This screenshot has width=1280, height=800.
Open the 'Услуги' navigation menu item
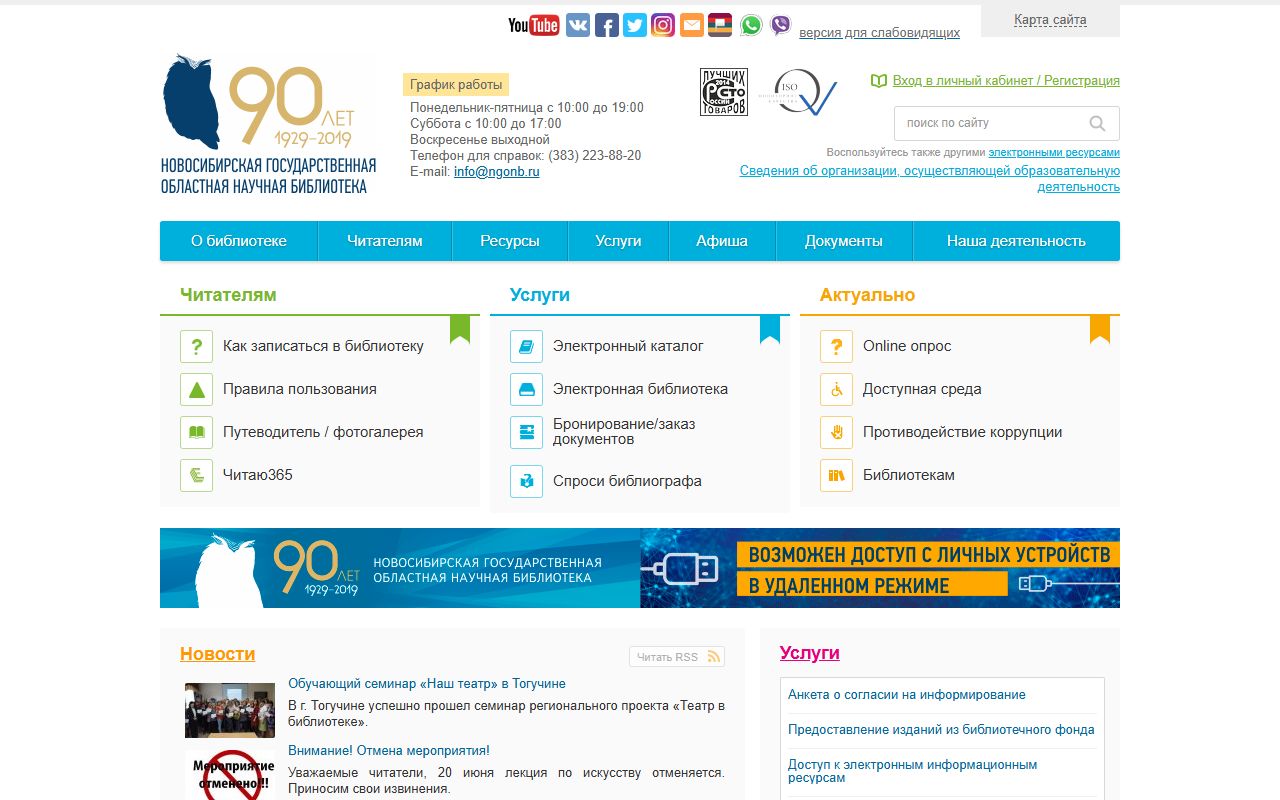(x=618, y=241)
